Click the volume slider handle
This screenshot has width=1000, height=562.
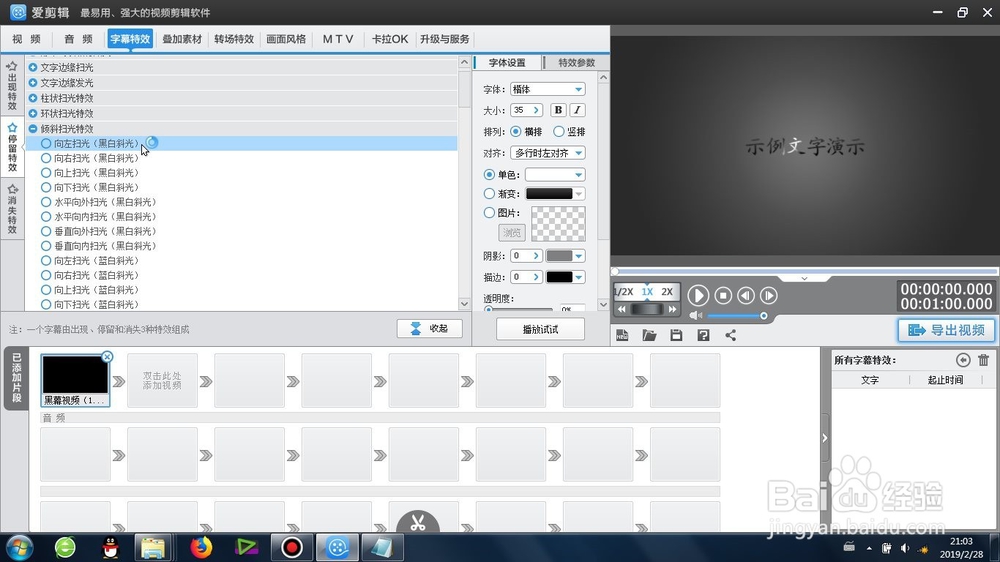click(763, 316)
